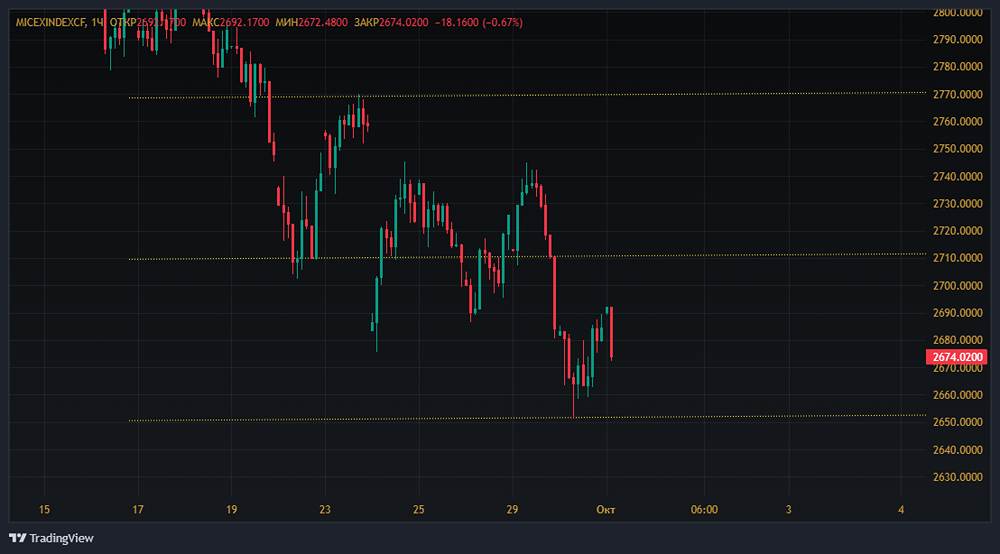The height and width of the screenshot is (554, 1000).
Task: Click the red 2674.0200 current price label
Action: tap(957, 357)
